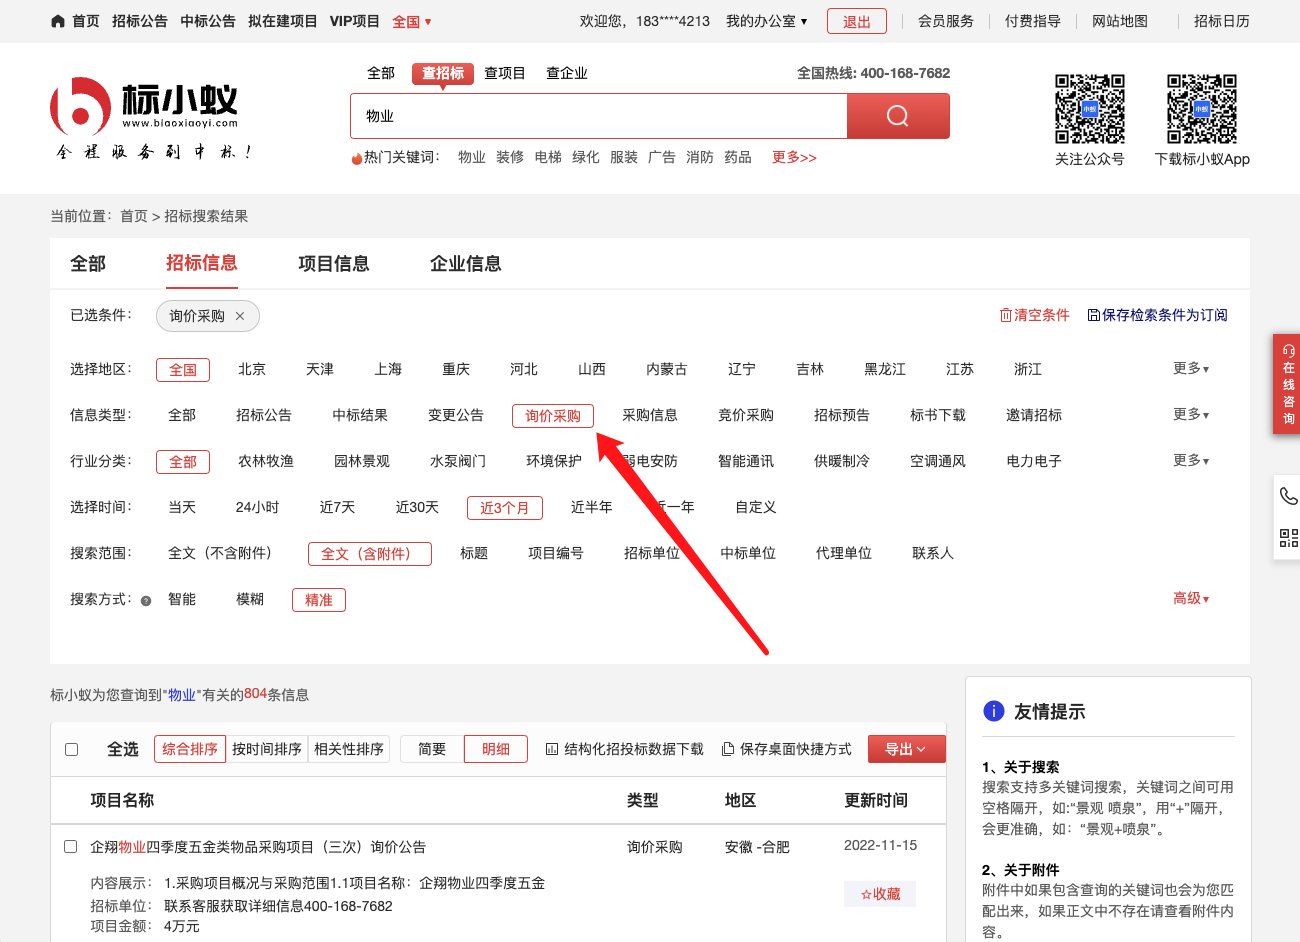Click the 清空条件 trash icon
This screenshot has height=942, width=1300.
[x=1006, y=315]
